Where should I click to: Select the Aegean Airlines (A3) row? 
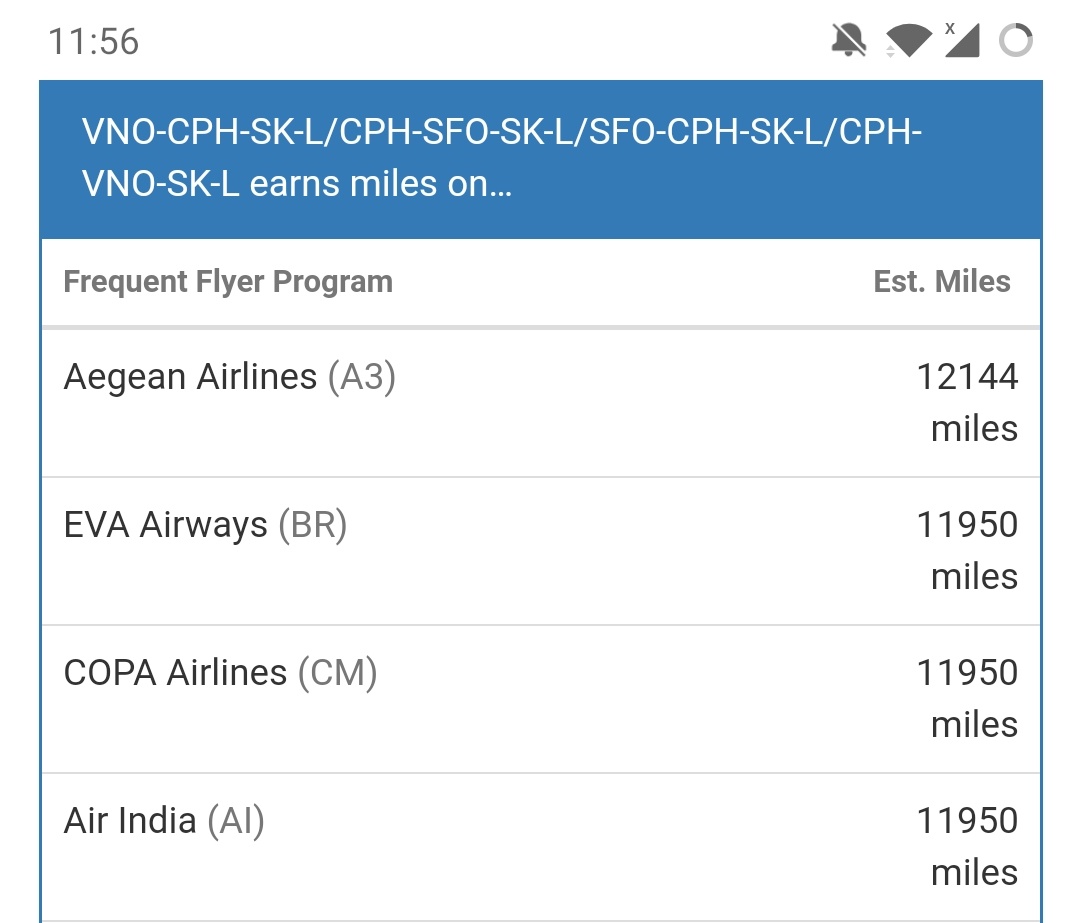pyautogui.click(x=541, y=403)
